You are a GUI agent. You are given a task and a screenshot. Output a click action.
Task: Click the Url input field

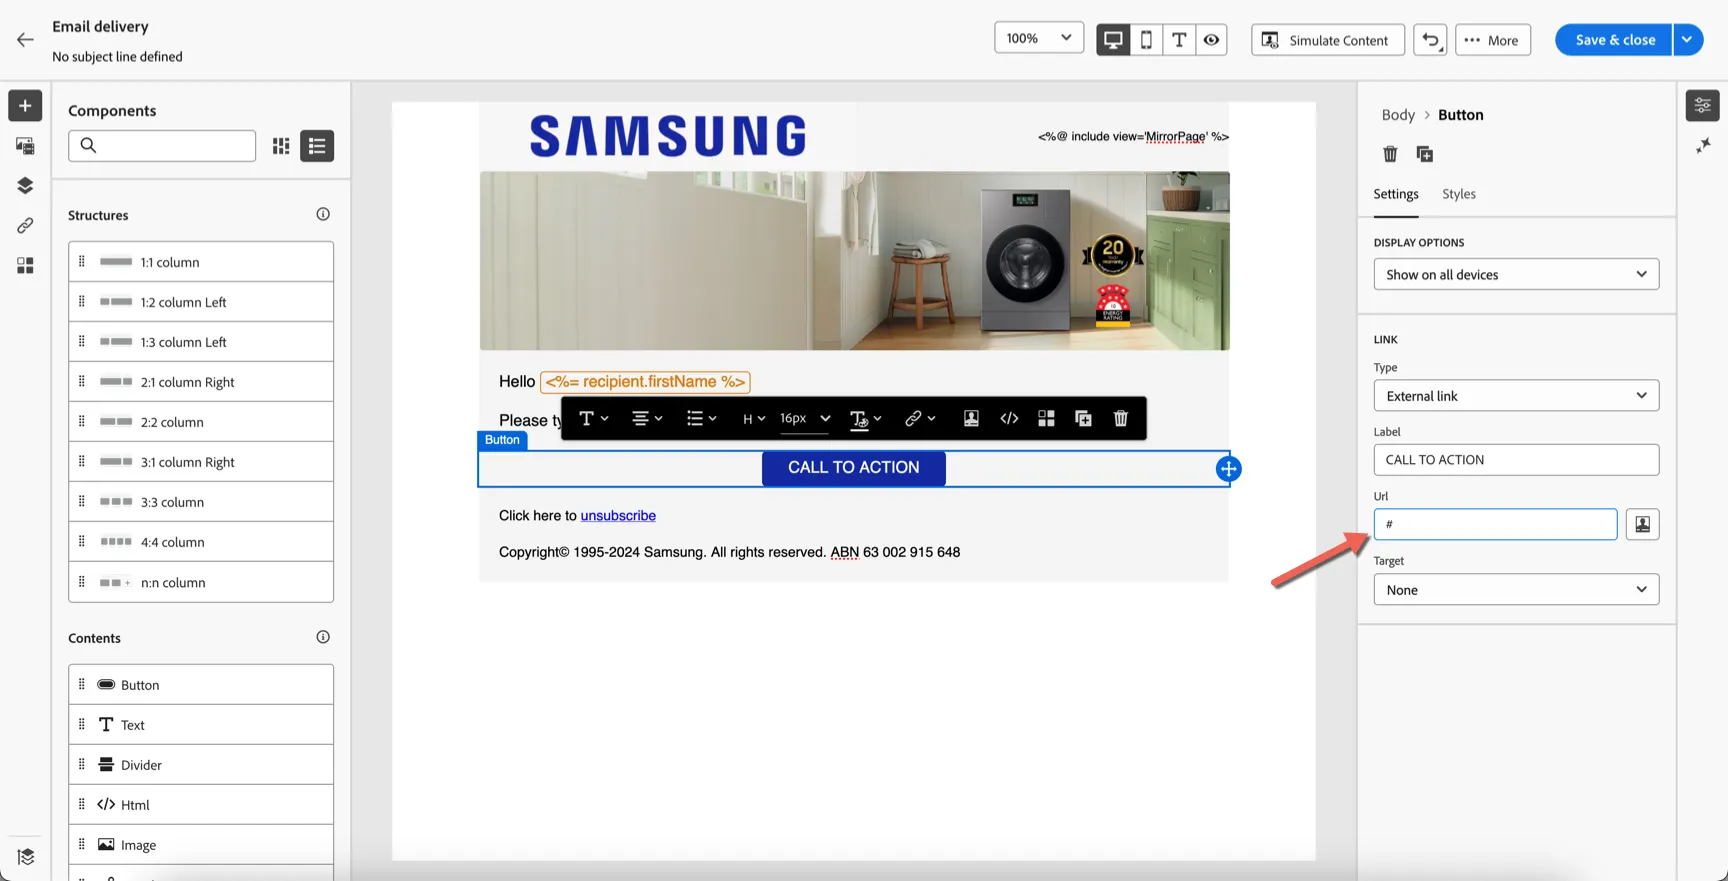point(1496,524)
